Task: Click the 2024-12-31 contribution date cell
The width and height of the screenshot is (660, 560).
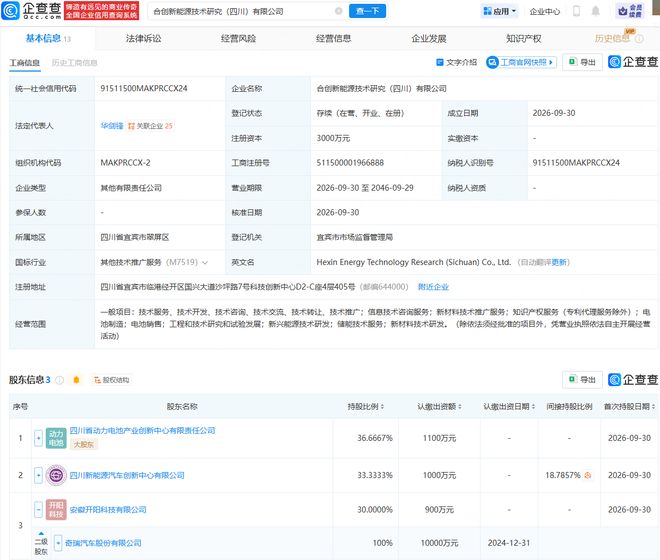Action: [x=509, y=543]
